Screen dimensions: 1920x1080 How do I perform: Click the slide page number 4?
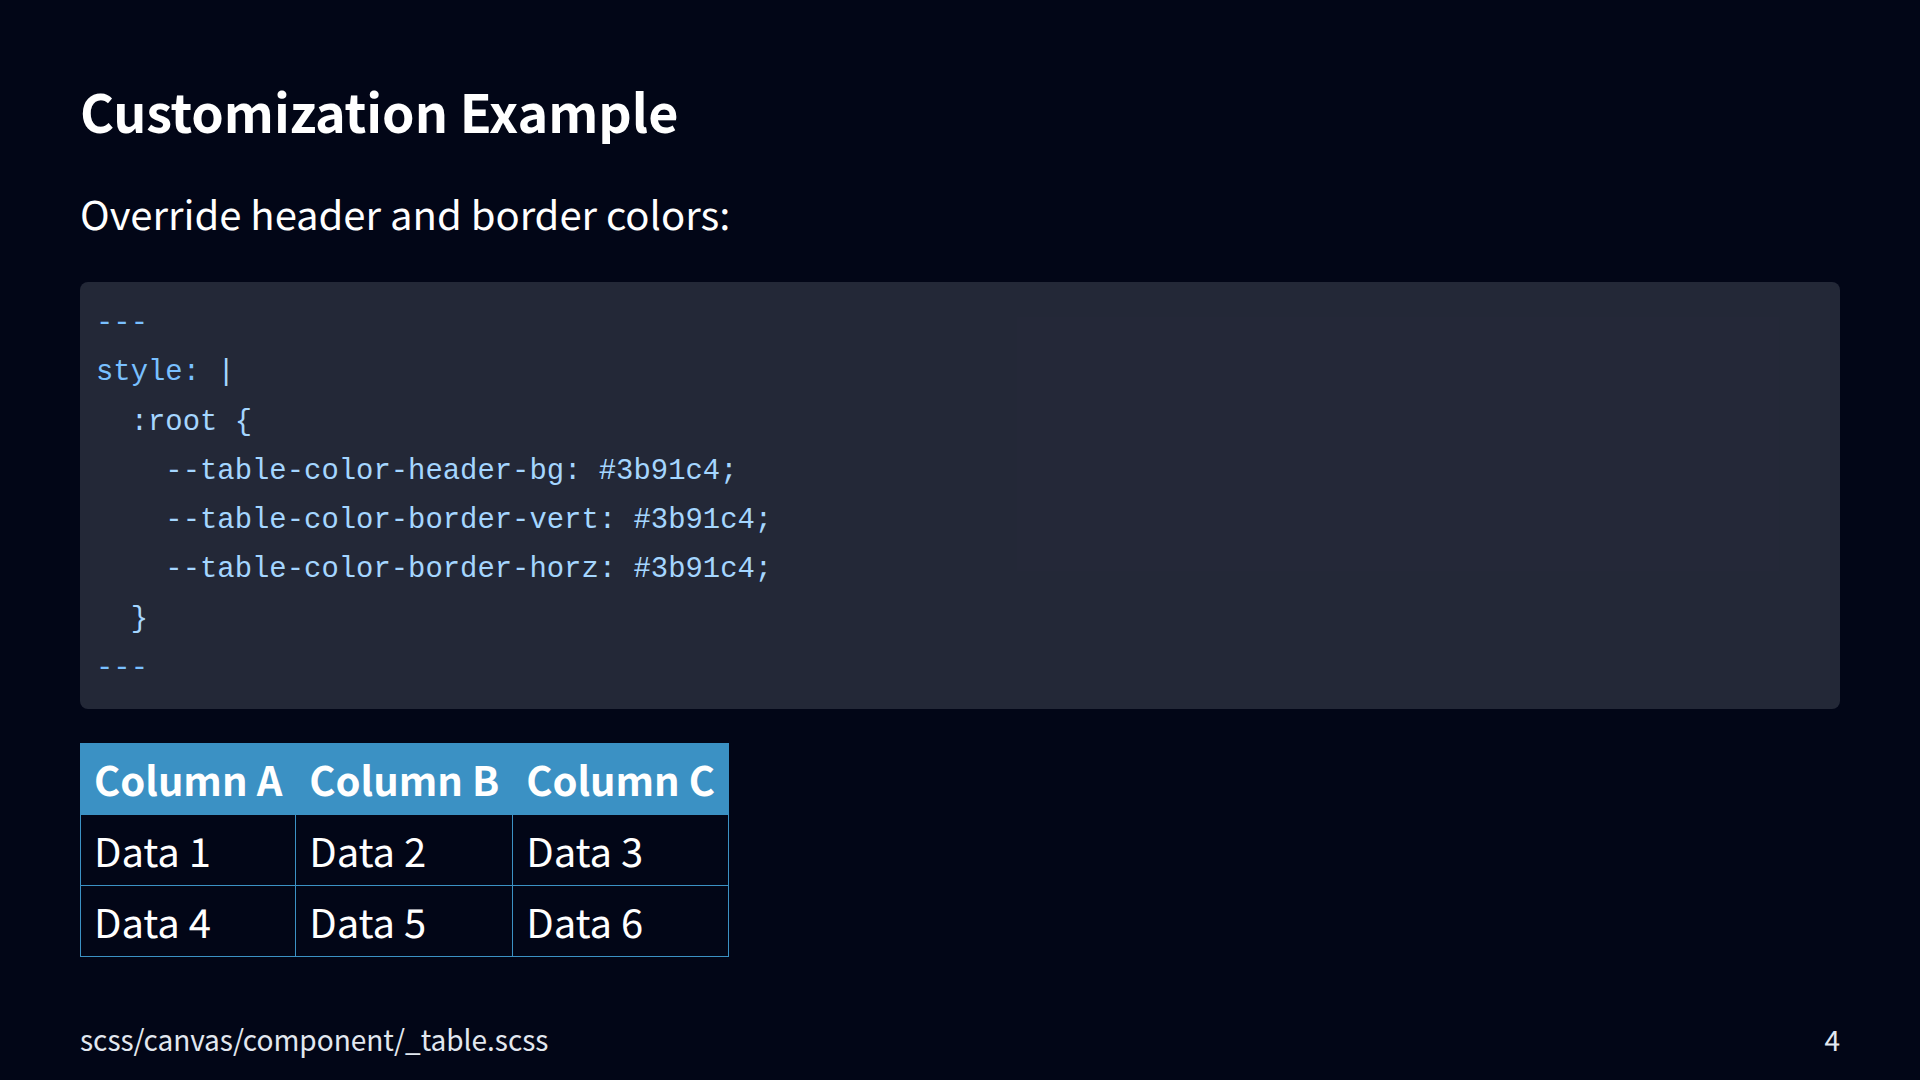1831,1041
